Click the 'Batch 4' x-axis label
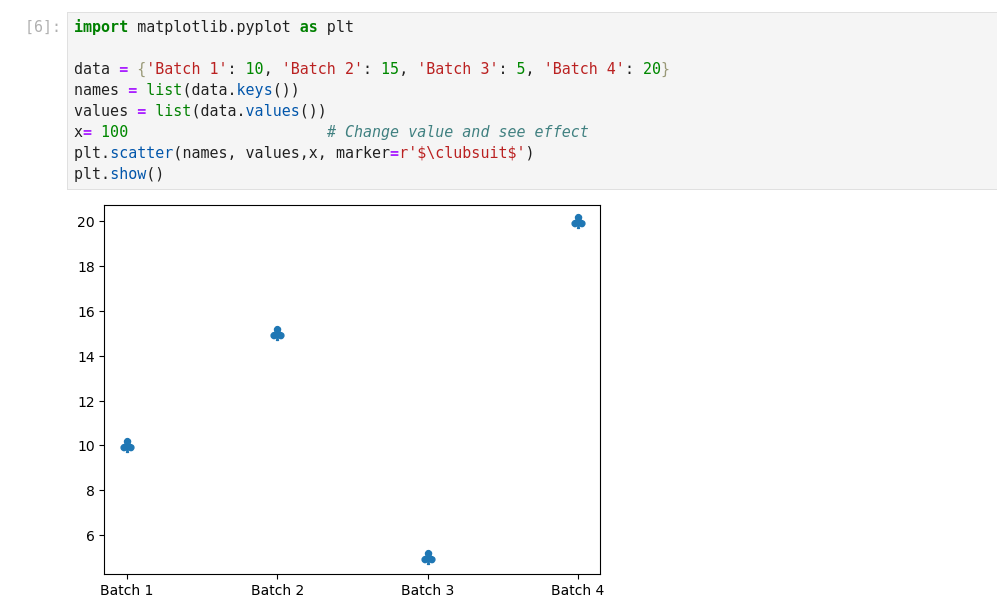The image size is (997, 603). point(578,590)
